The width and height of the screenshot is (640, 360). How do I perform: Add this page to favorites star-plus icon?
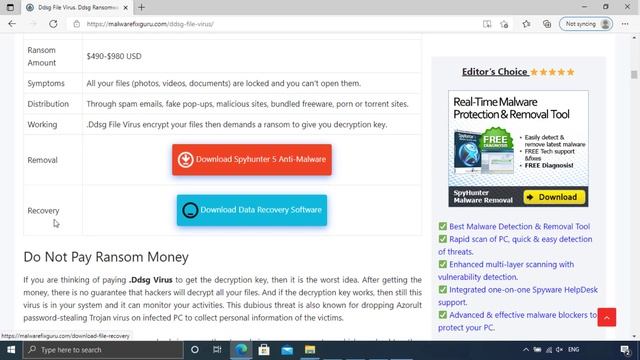pyautogui.click(x=504, y=24)
